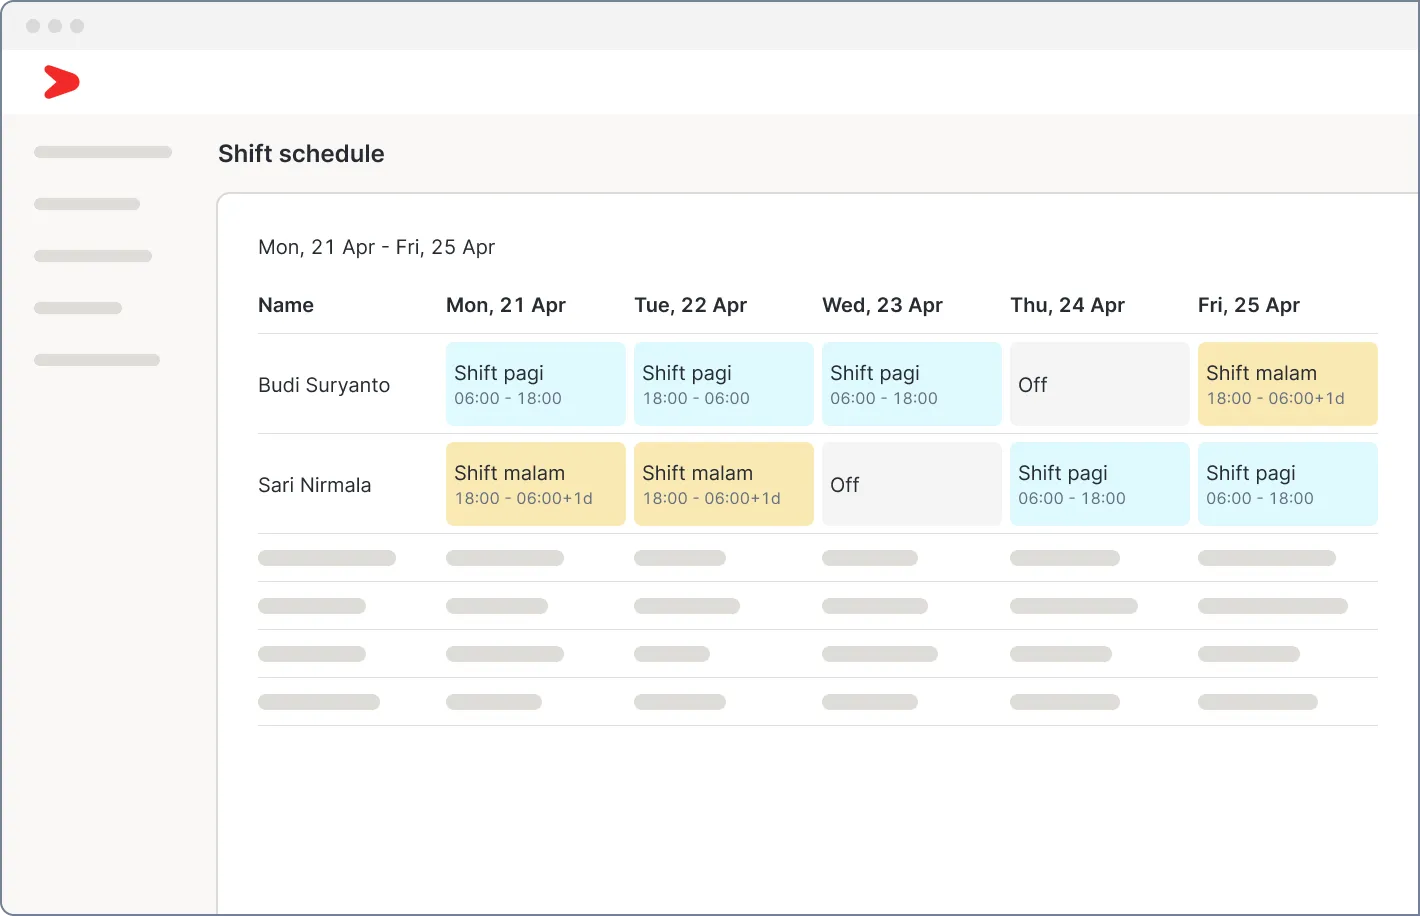Click the red arrow logo icon

tap(61, 81)
